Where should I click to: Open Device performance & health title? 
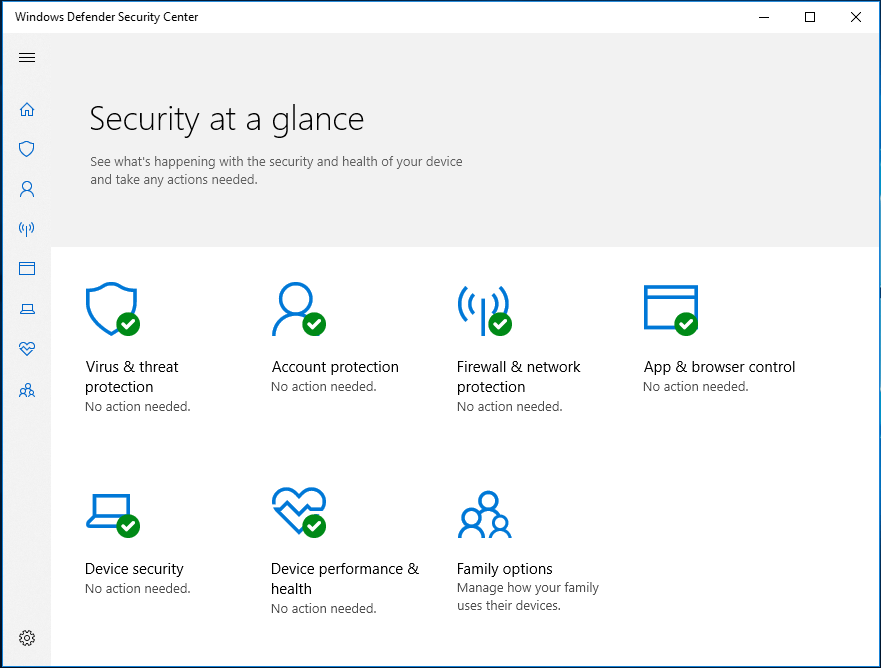pos(345,579)
